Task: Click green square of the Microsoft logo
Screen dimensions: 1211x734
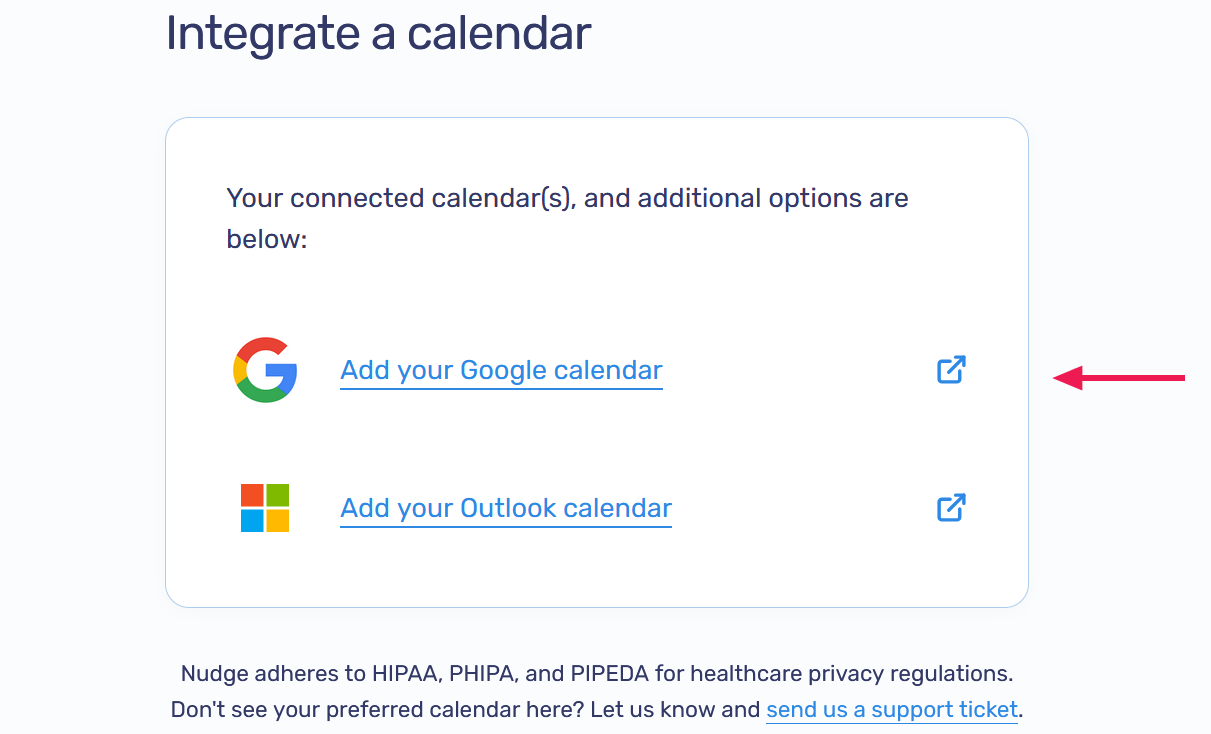Action: 278,495
